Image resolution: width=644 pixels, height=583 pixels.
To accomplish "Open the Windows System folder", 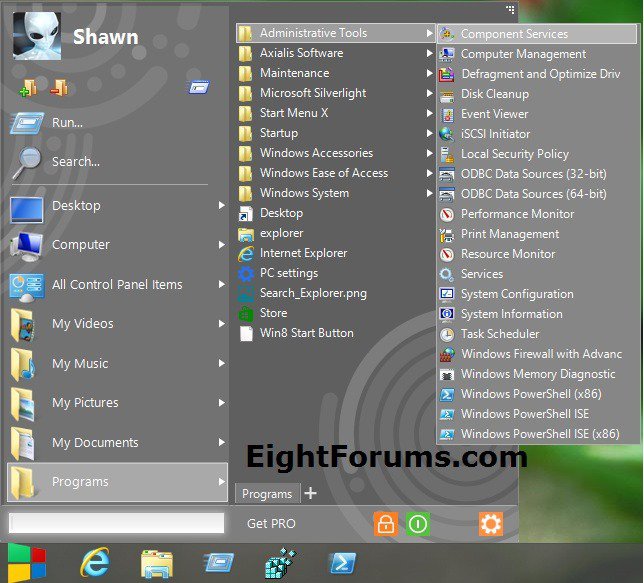I will 336,193.
